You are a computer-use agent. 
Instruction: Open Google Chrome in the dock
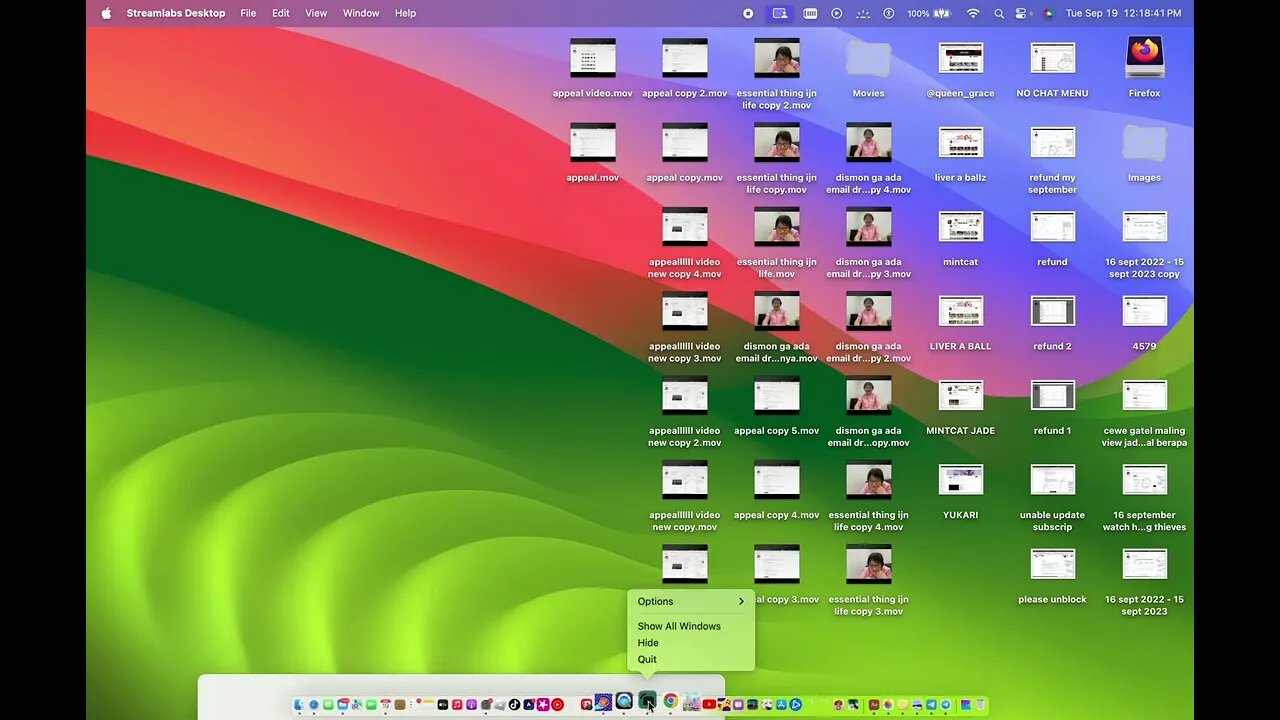point(671,702)
